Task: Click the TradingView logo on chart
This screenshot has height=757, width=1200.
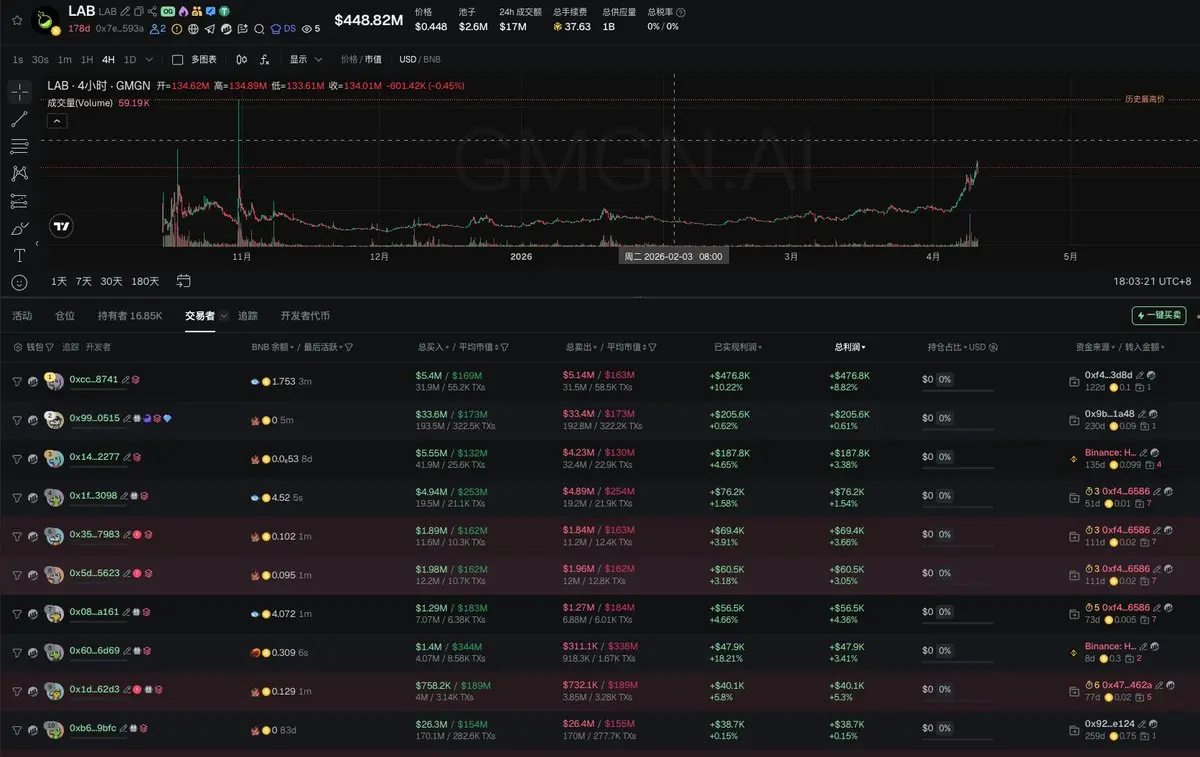Action: coord(62,226)
